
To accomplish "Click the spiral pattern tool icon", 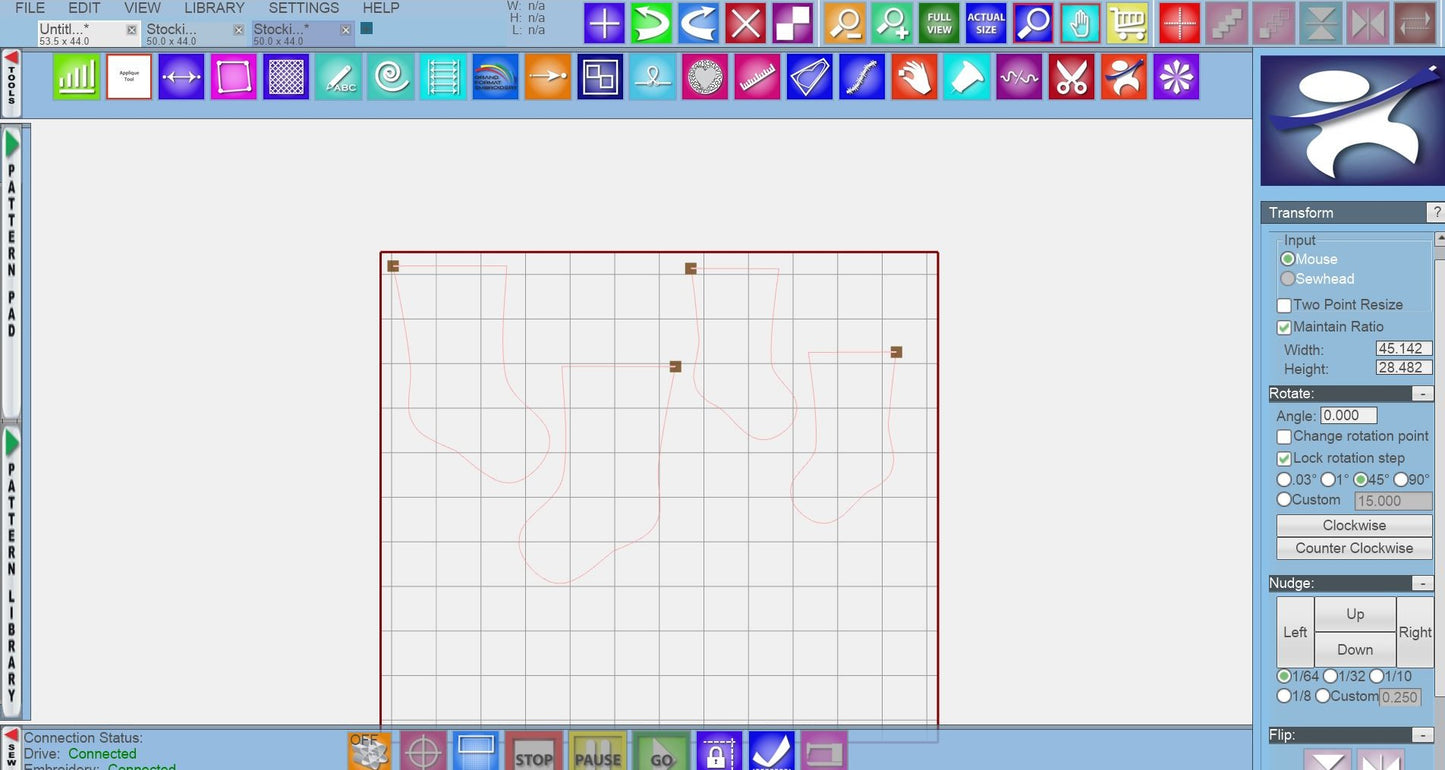I will 390,77.
